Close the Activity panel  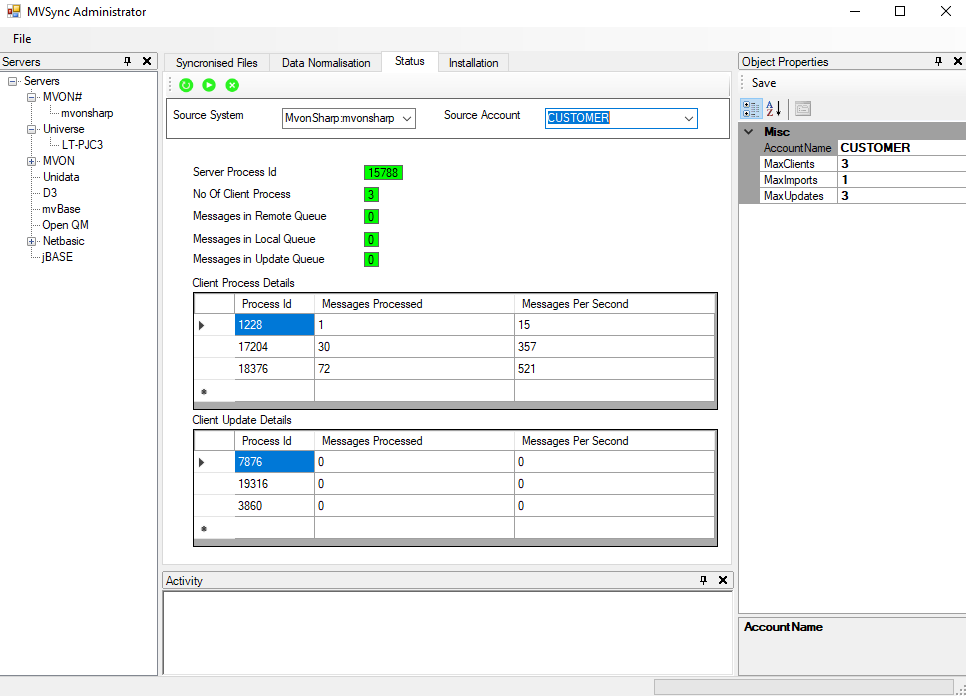pos(723,580)
